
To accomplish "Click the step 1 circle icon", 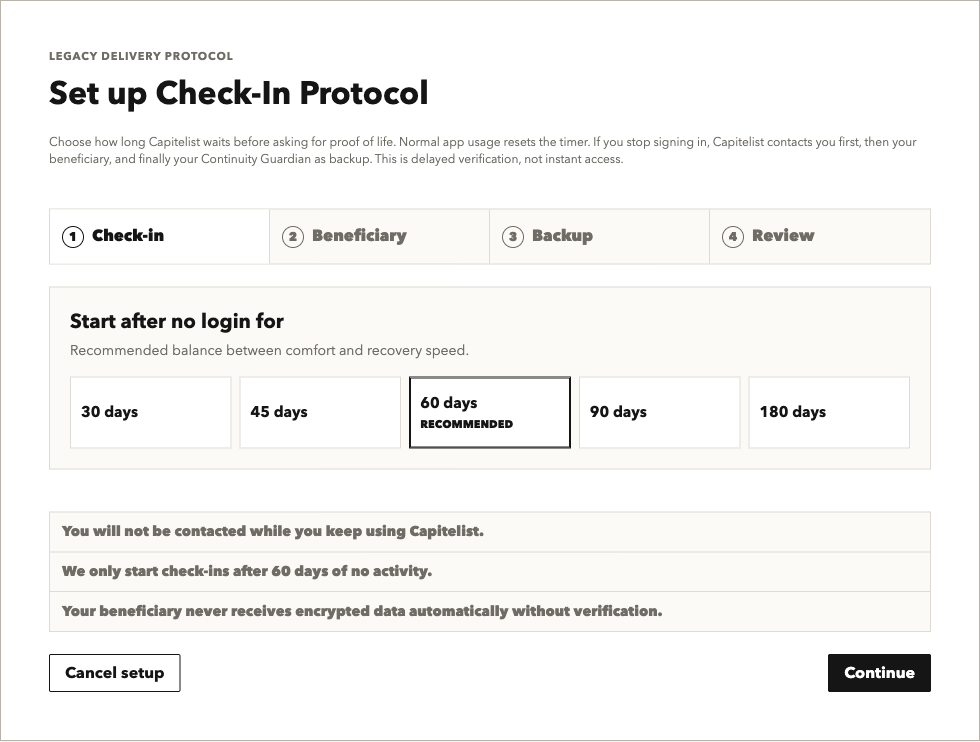I will [x=72, y=237].
